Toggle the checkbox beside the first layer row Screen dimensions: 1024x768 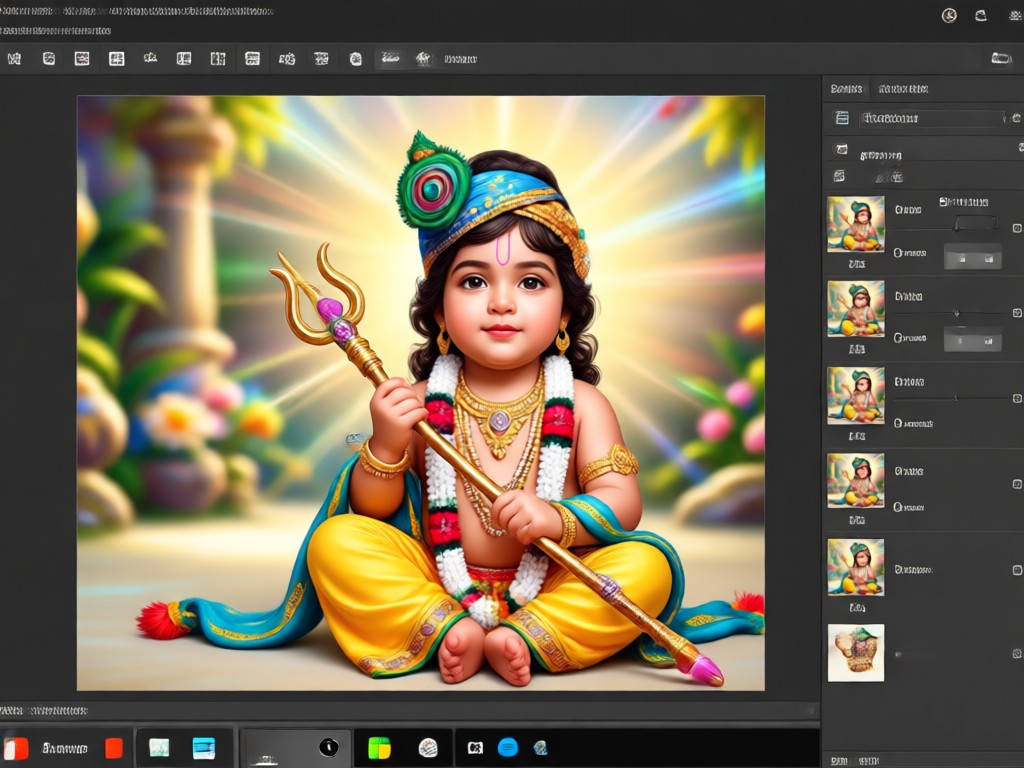(1017, 228)
